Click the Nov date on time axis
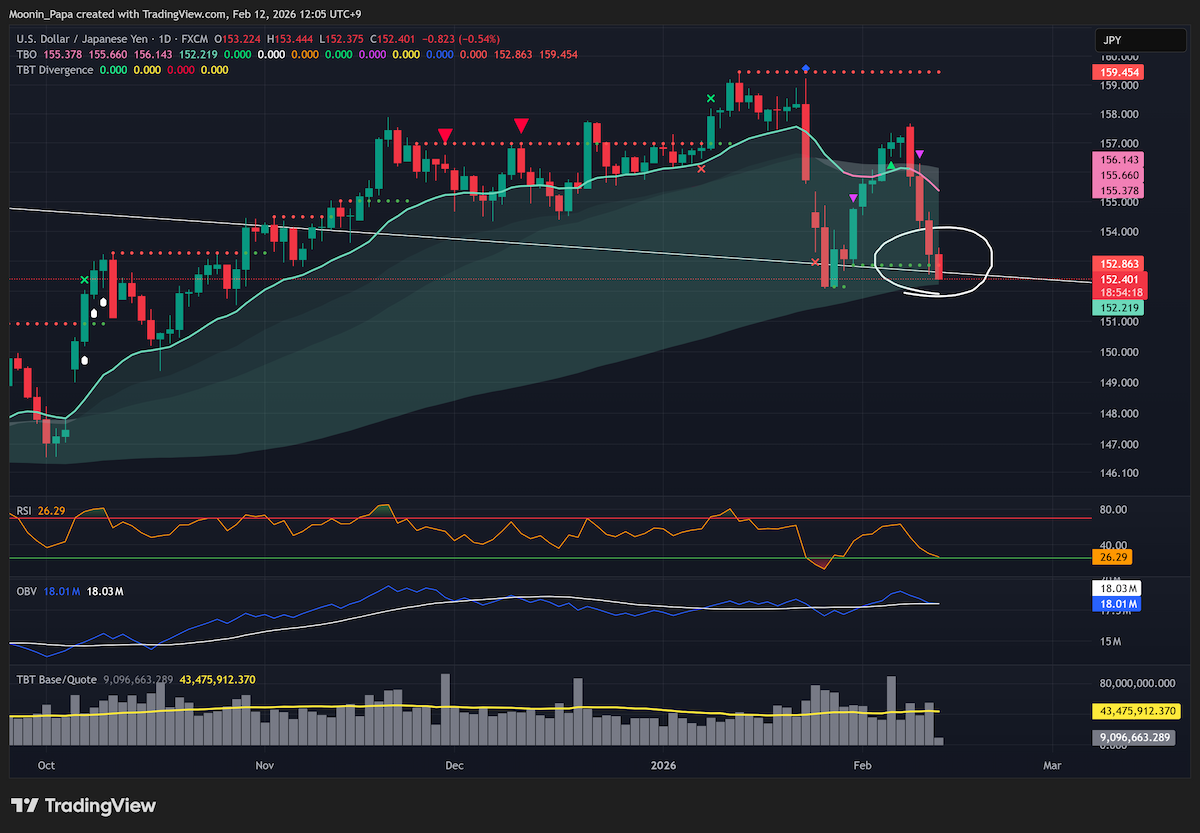 point(265,765)
